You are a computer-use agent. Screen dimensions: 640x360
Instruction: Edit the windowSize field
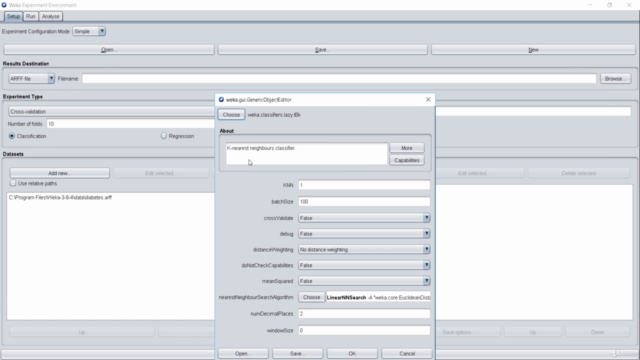pos(364,330)
